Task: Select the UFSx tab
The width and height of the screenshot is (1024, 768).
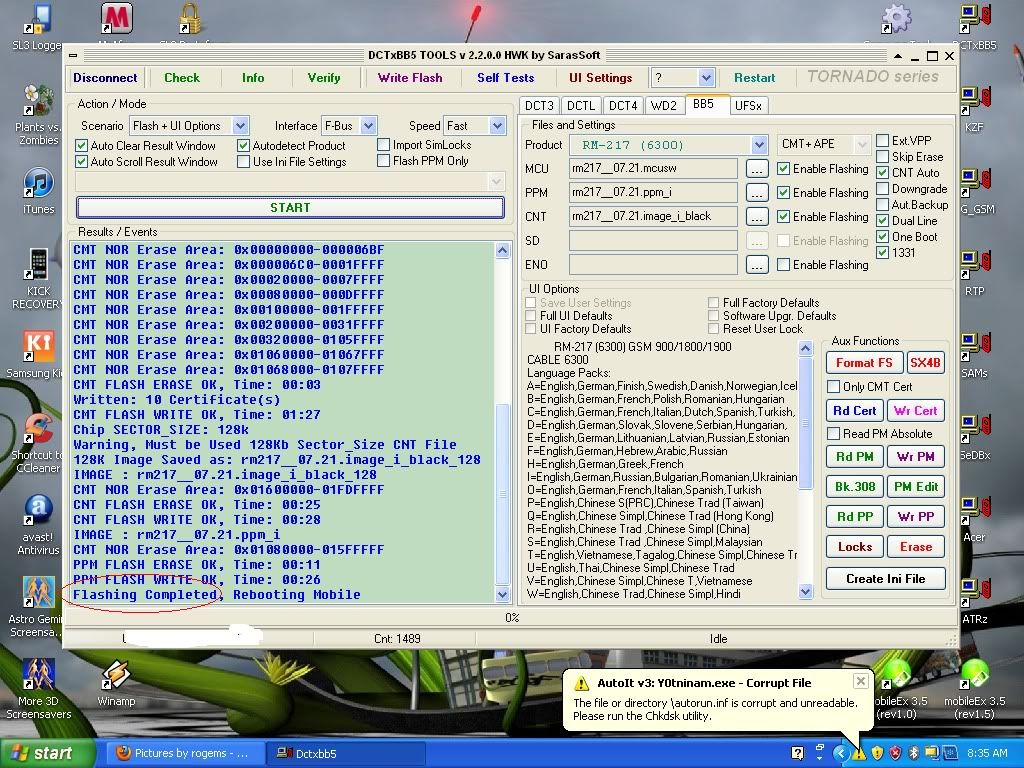Action: click(x=747, y=105)
